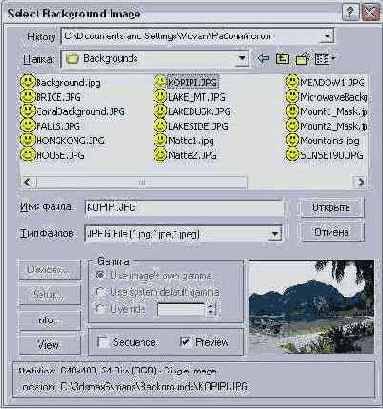Select the Background.jpg file icon
The image size is (383, 409).
pyautogui.click(x=28, y=82)
